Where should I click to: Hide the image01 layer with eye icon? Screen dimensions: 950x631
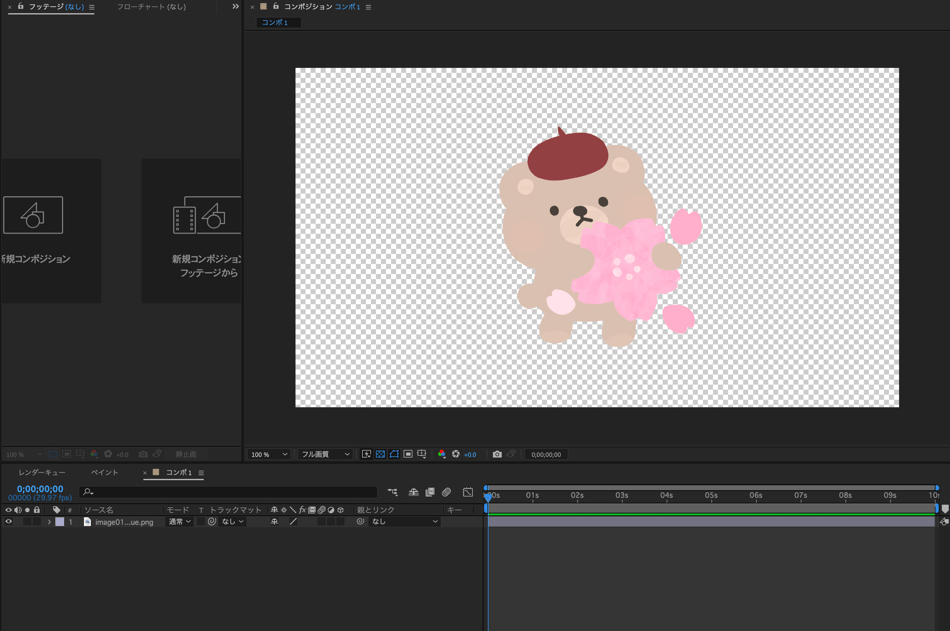click(9, 522)
